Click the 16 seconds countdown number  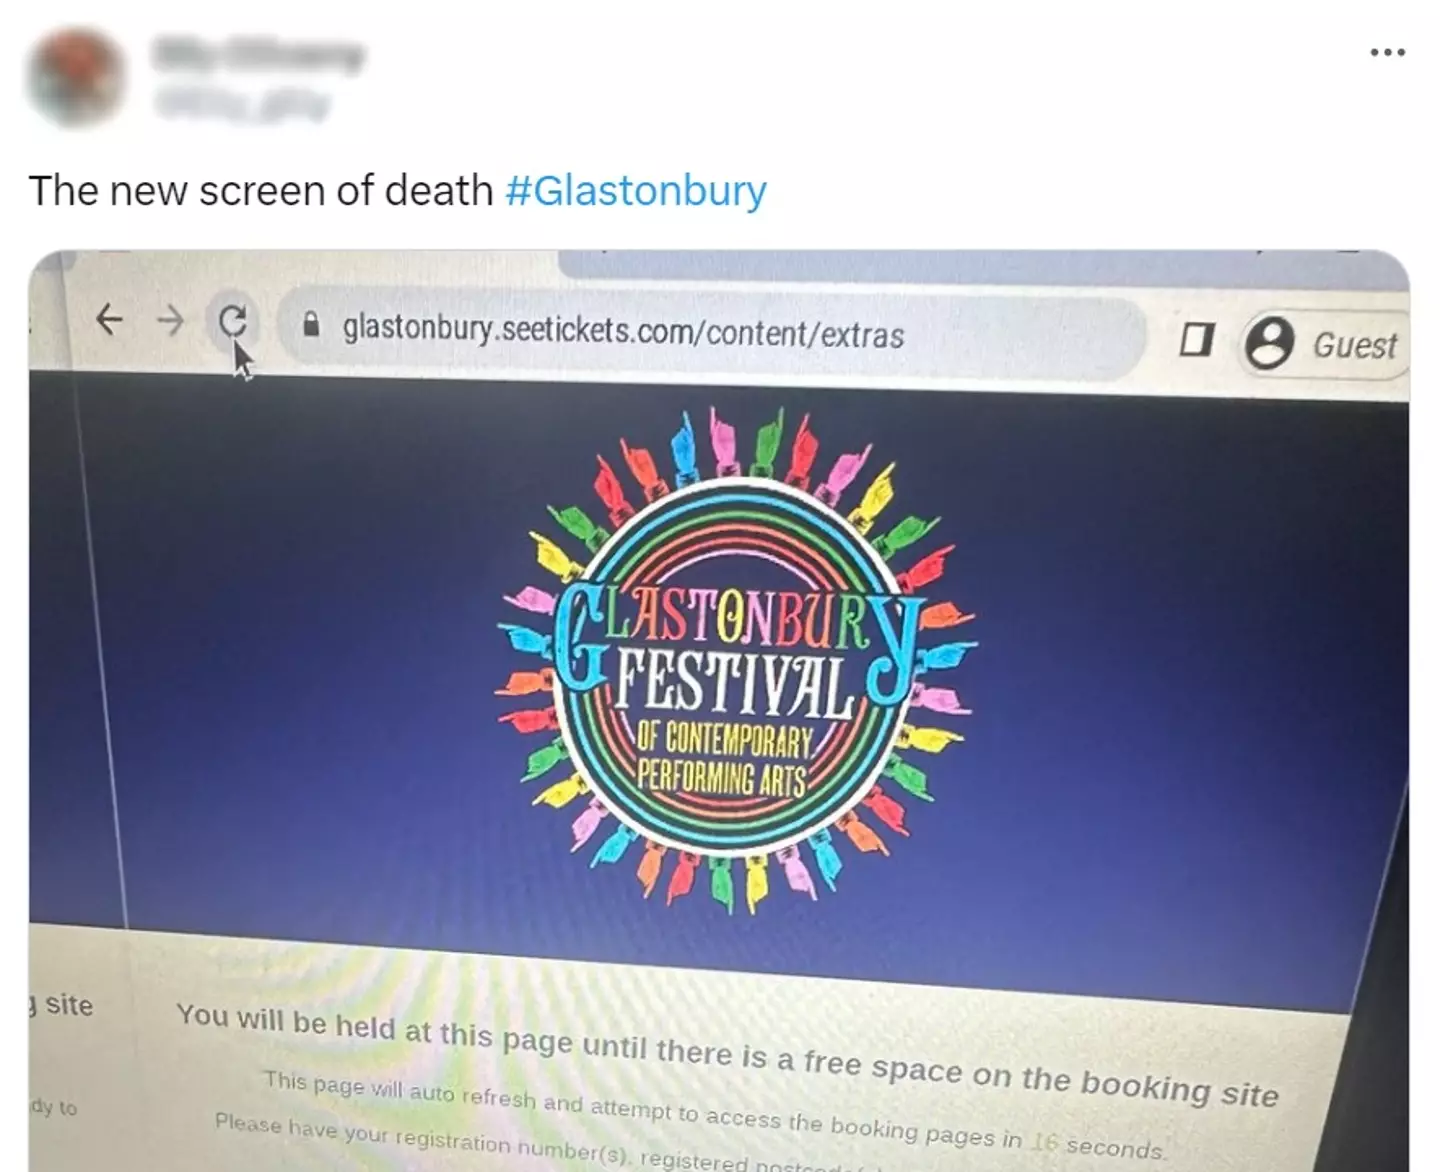click(x=1045, y=1140)
